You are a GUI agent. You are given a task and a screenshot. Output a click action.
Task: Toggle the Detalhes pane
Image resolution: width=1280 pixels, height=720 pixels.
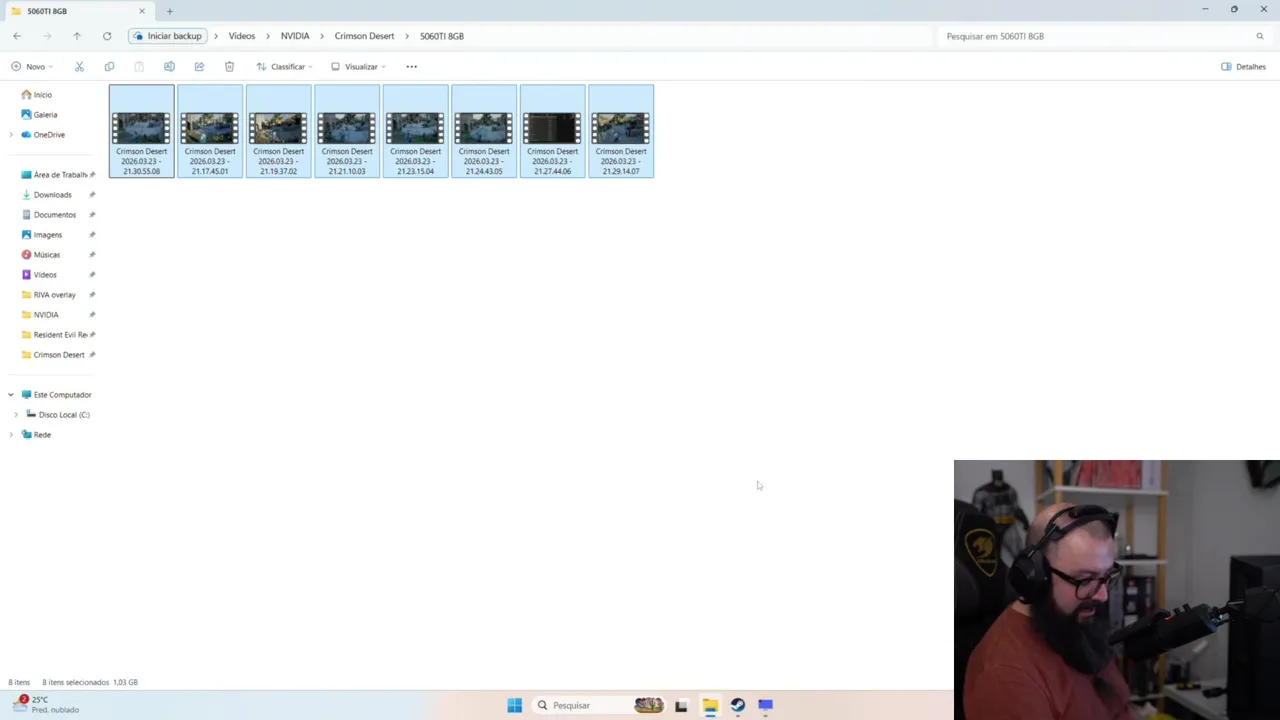point(1244,67)
